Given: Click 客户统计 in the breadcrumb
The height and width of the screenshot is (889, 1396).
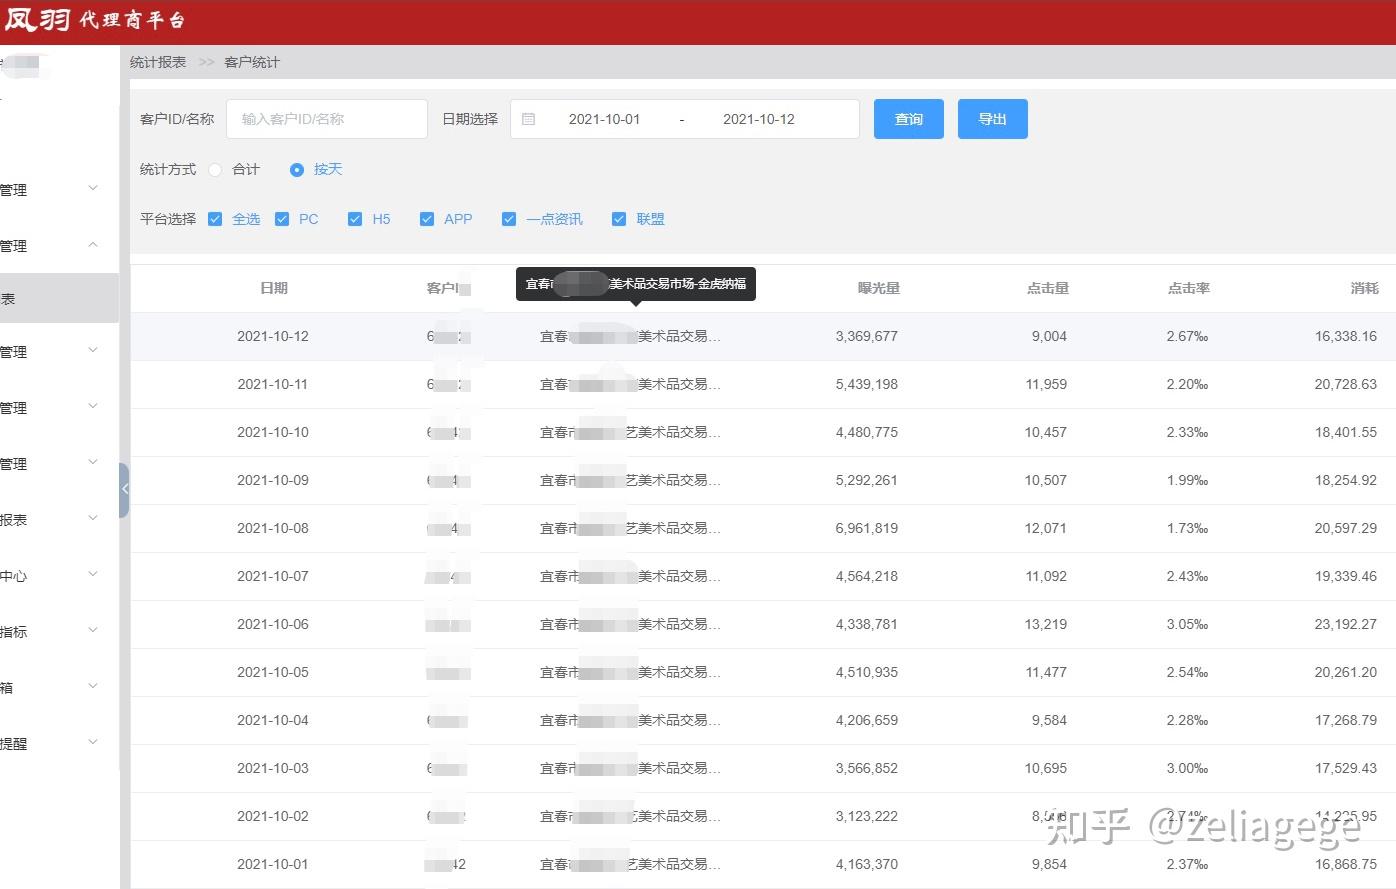Looking at the screenshot, I should tap(252, 62).
